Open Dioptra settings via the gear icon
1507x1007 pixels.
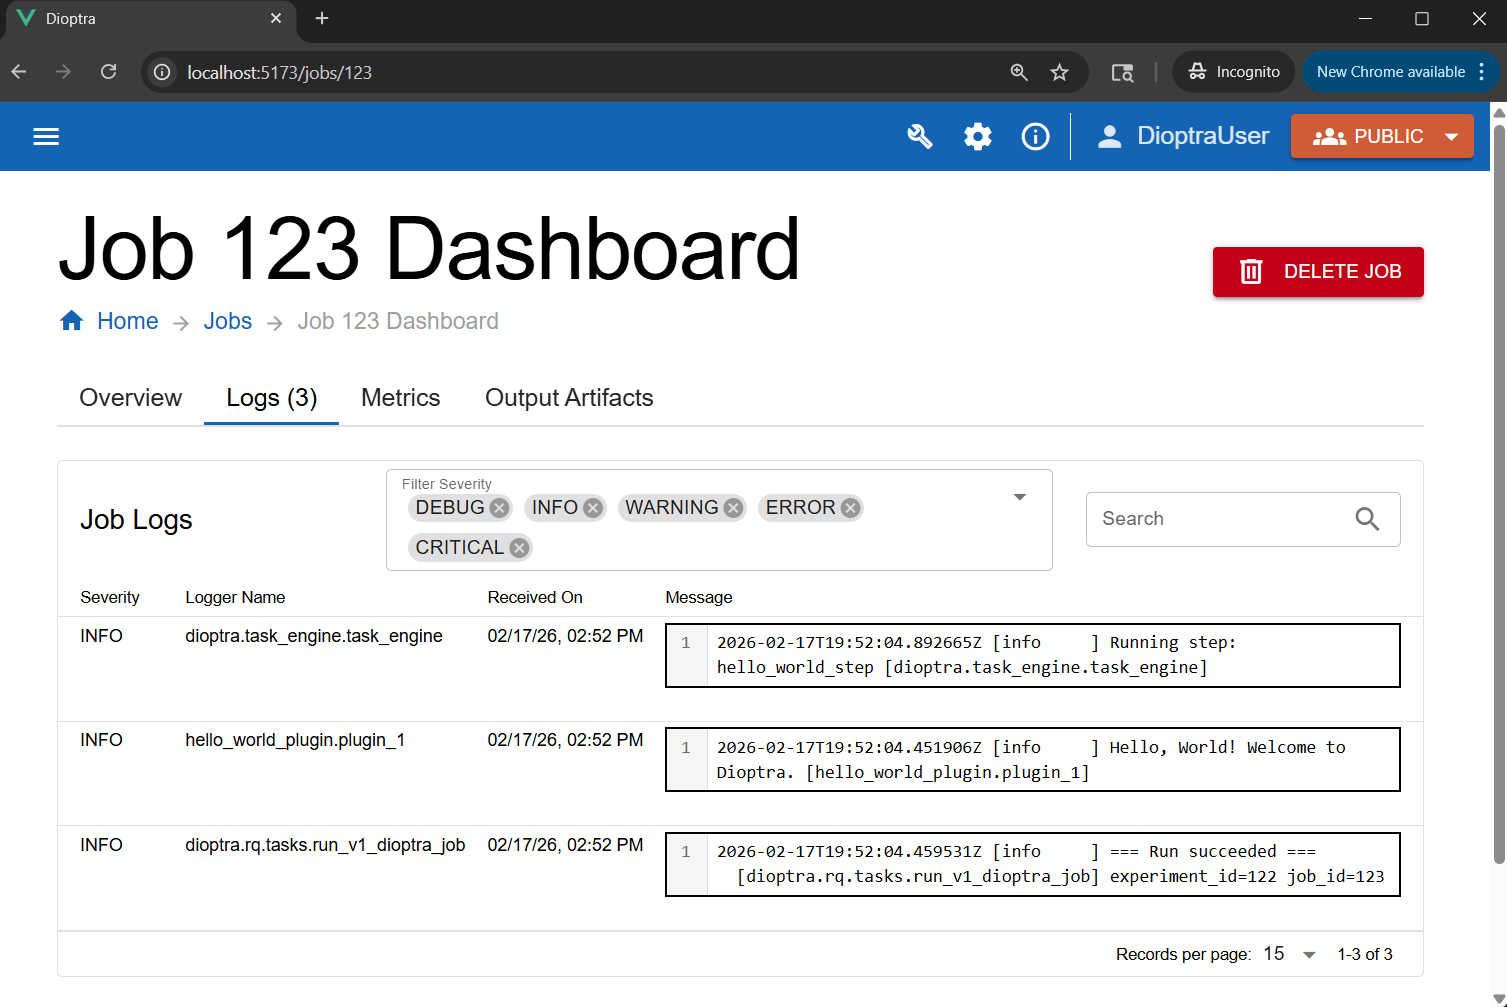(x=977, y=136)
